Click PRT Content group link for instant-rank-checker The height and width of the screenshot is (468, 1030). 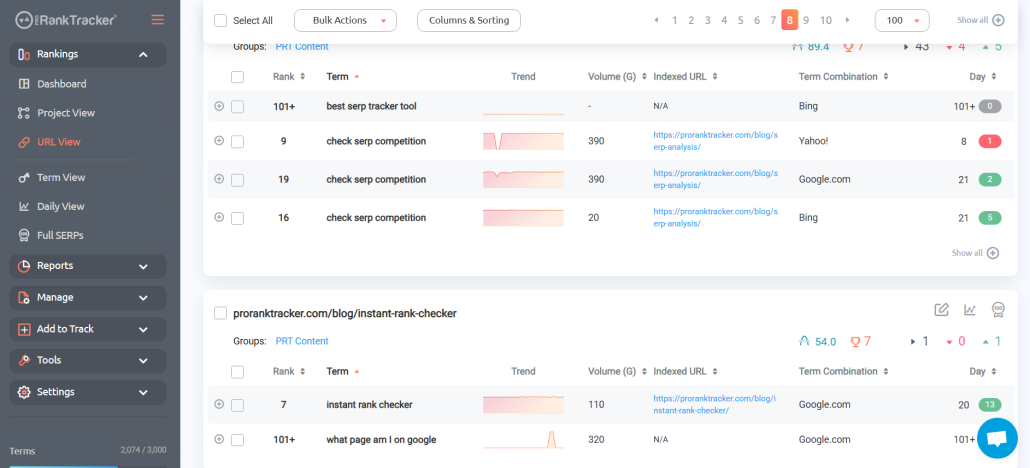(302, 341)
